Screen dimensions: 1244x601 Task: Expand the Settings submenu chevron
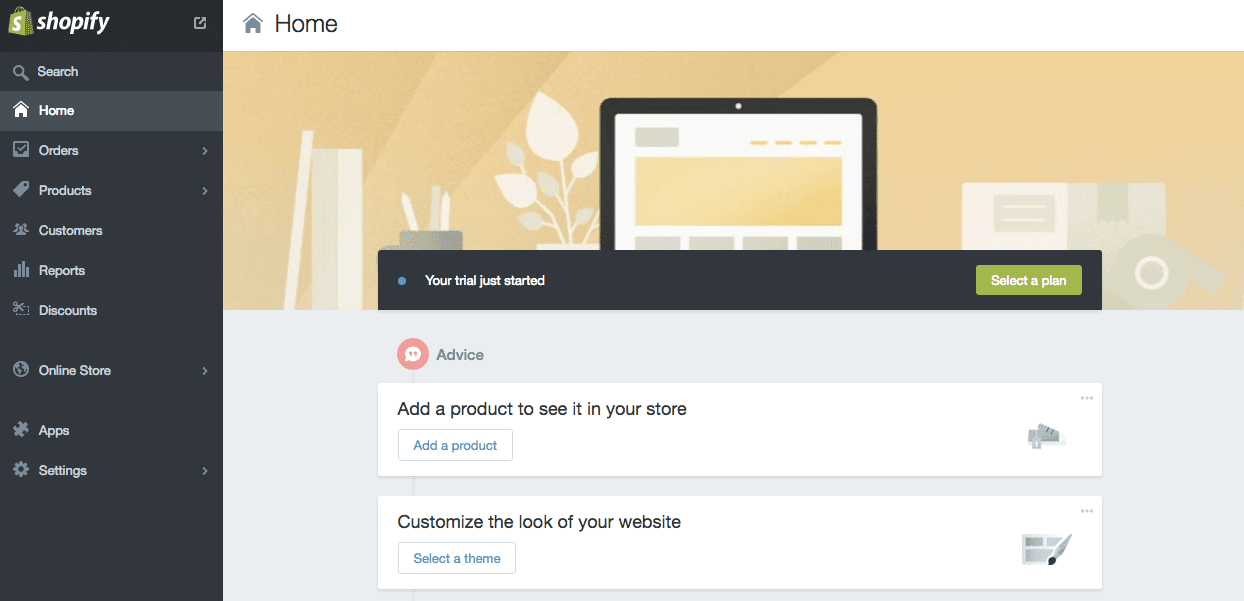tap(205, 471)
